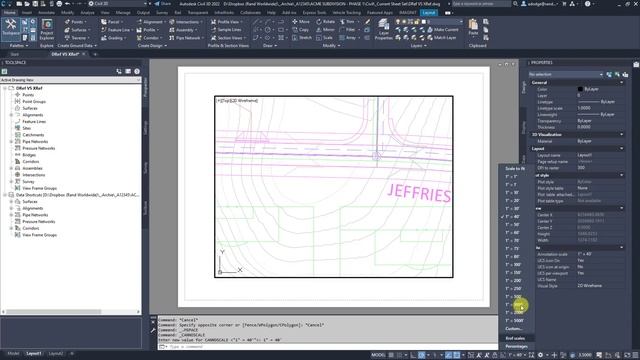640x360 pixels.
Task: Click the Paste button in Clipboard panel
Action: (473, 27)
